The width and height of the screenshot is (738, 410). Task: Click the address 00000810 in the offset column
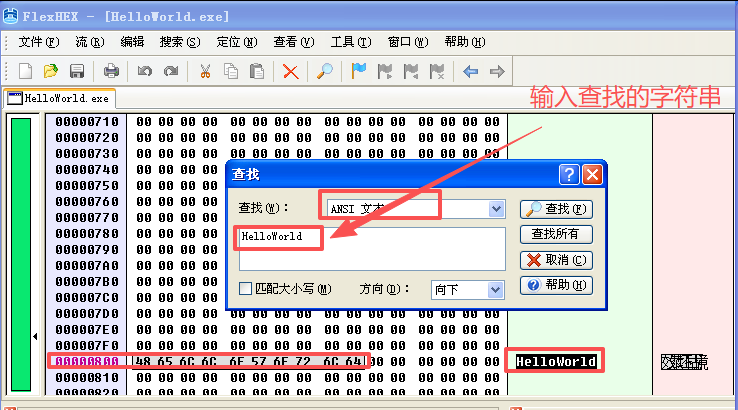(x=87, y=378)
